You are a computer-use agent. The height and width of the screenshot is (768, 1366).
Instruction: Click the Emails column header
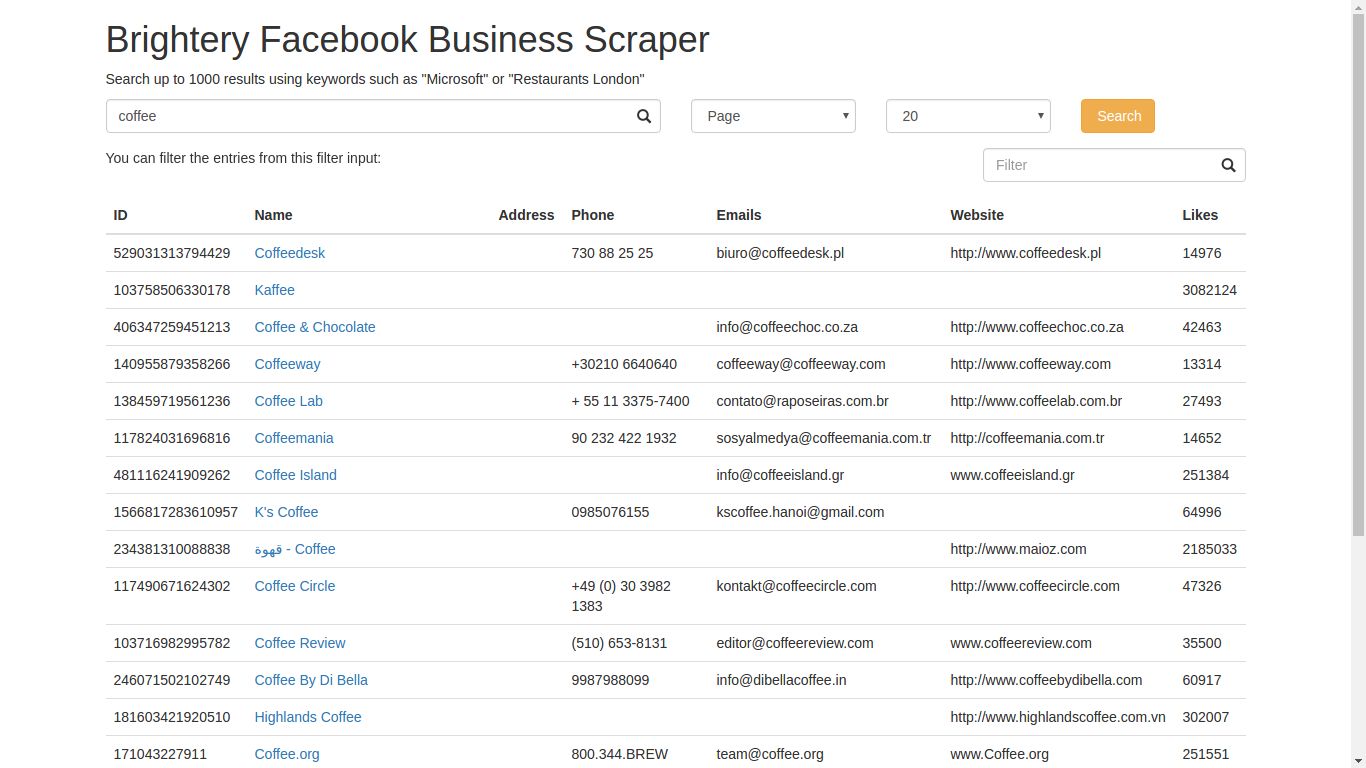pos(739,215)
